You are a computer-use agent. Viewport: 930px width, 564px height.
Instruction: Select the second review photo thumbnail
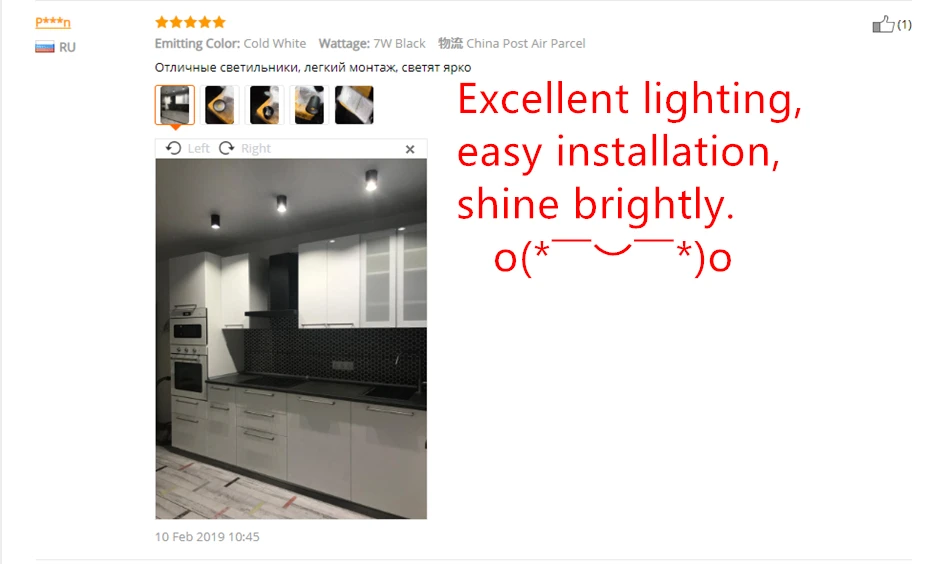219,105
